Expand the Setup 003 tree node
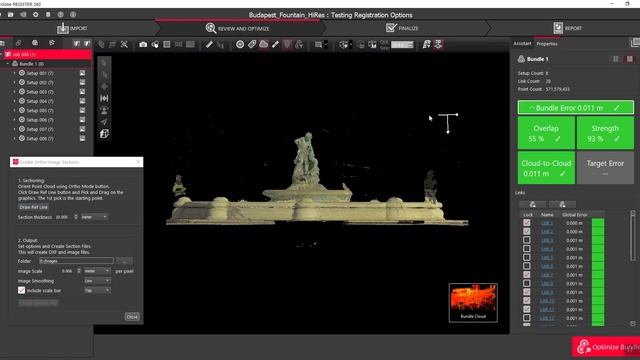Viewport: 640px width, 360px height. tap(15, 92)
